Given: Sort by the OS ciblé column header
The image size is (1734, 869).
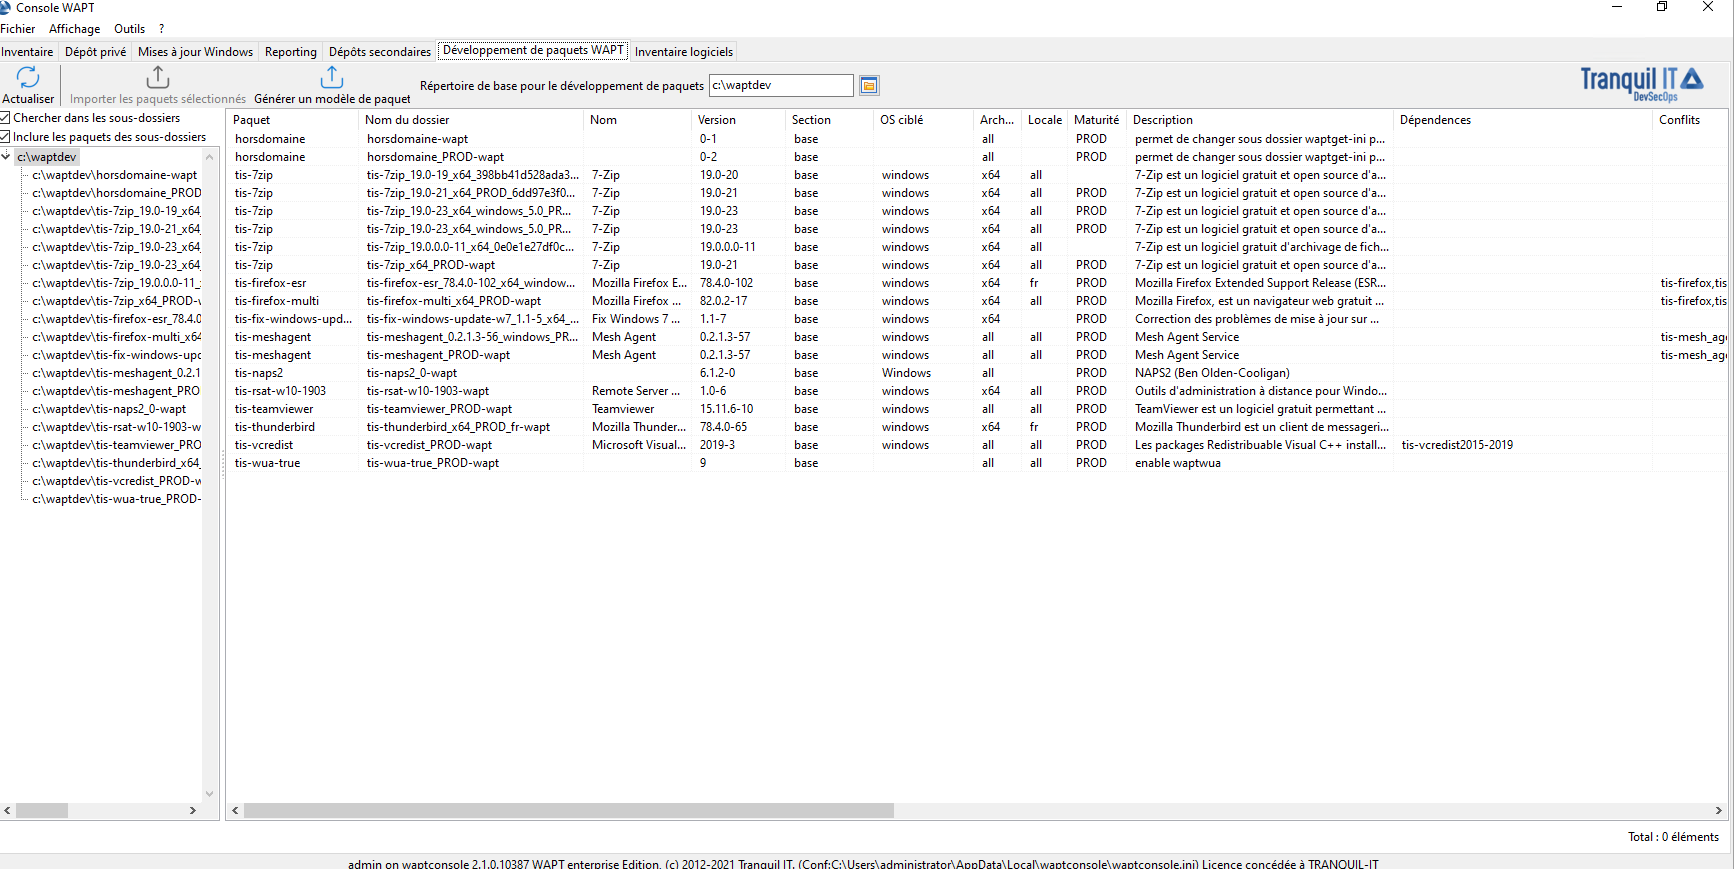Looking at the screenshot, I should coord(923,120).
